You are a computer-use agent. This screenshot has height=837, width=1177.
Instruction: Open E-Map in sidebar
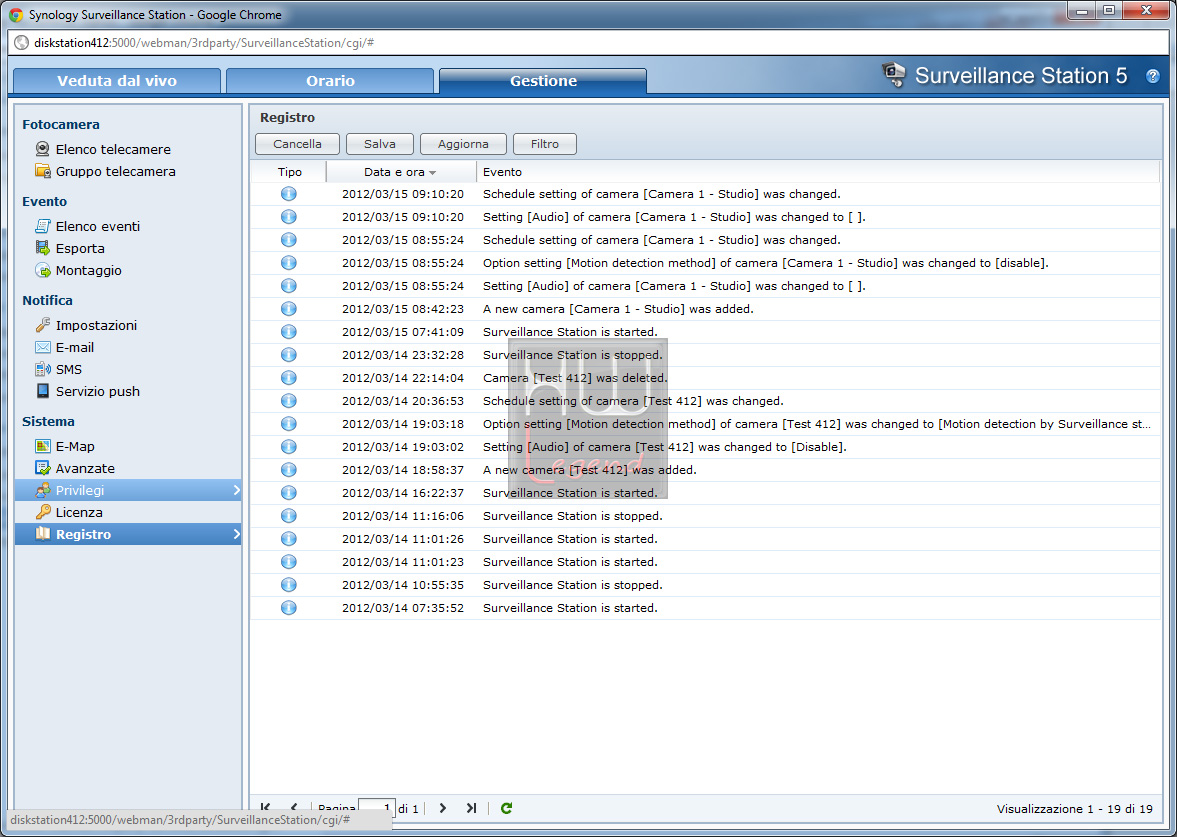75,446
